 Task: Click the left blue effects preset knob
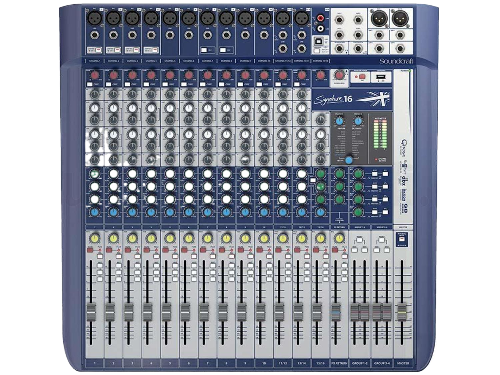[339, 121]
